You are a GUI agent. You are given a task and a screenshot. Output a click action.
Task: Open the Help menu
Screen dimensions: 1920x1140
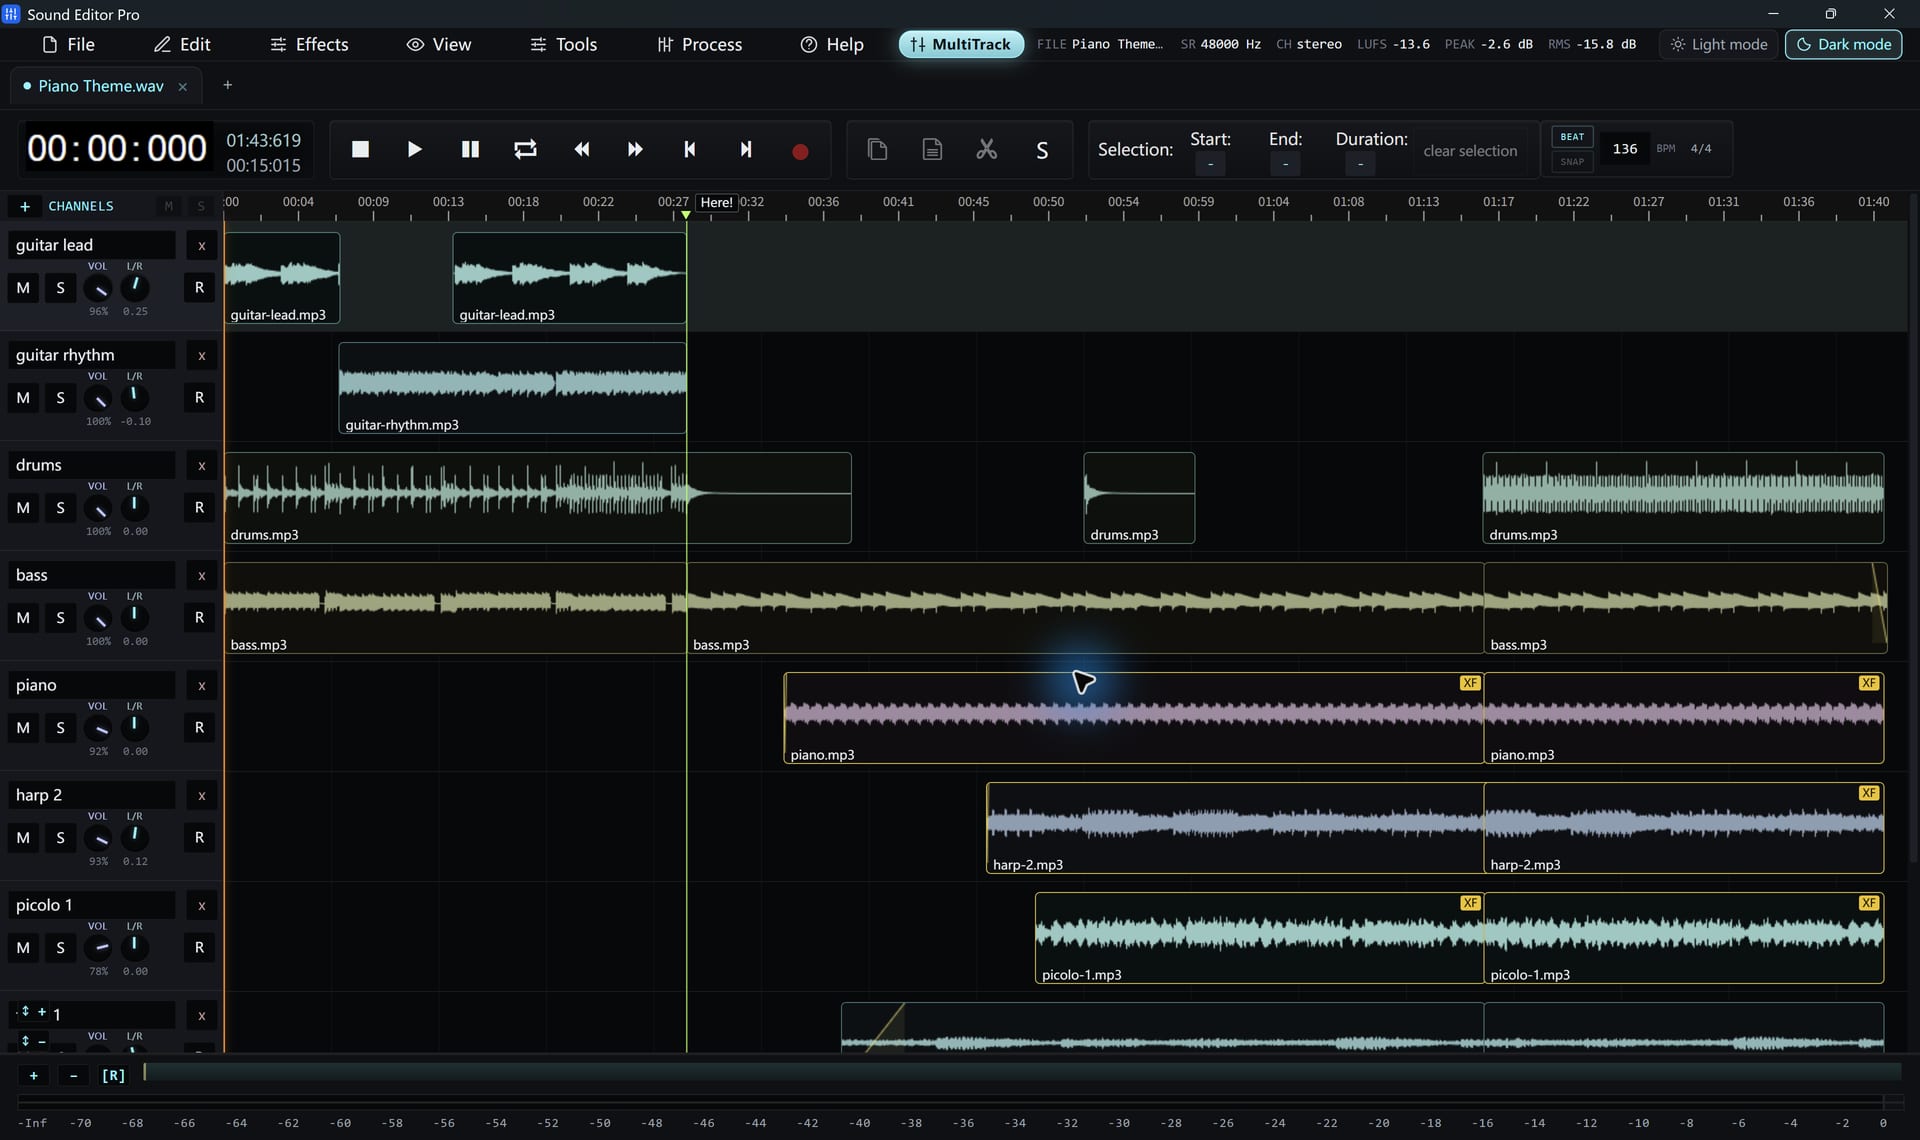tap(832, 44)
